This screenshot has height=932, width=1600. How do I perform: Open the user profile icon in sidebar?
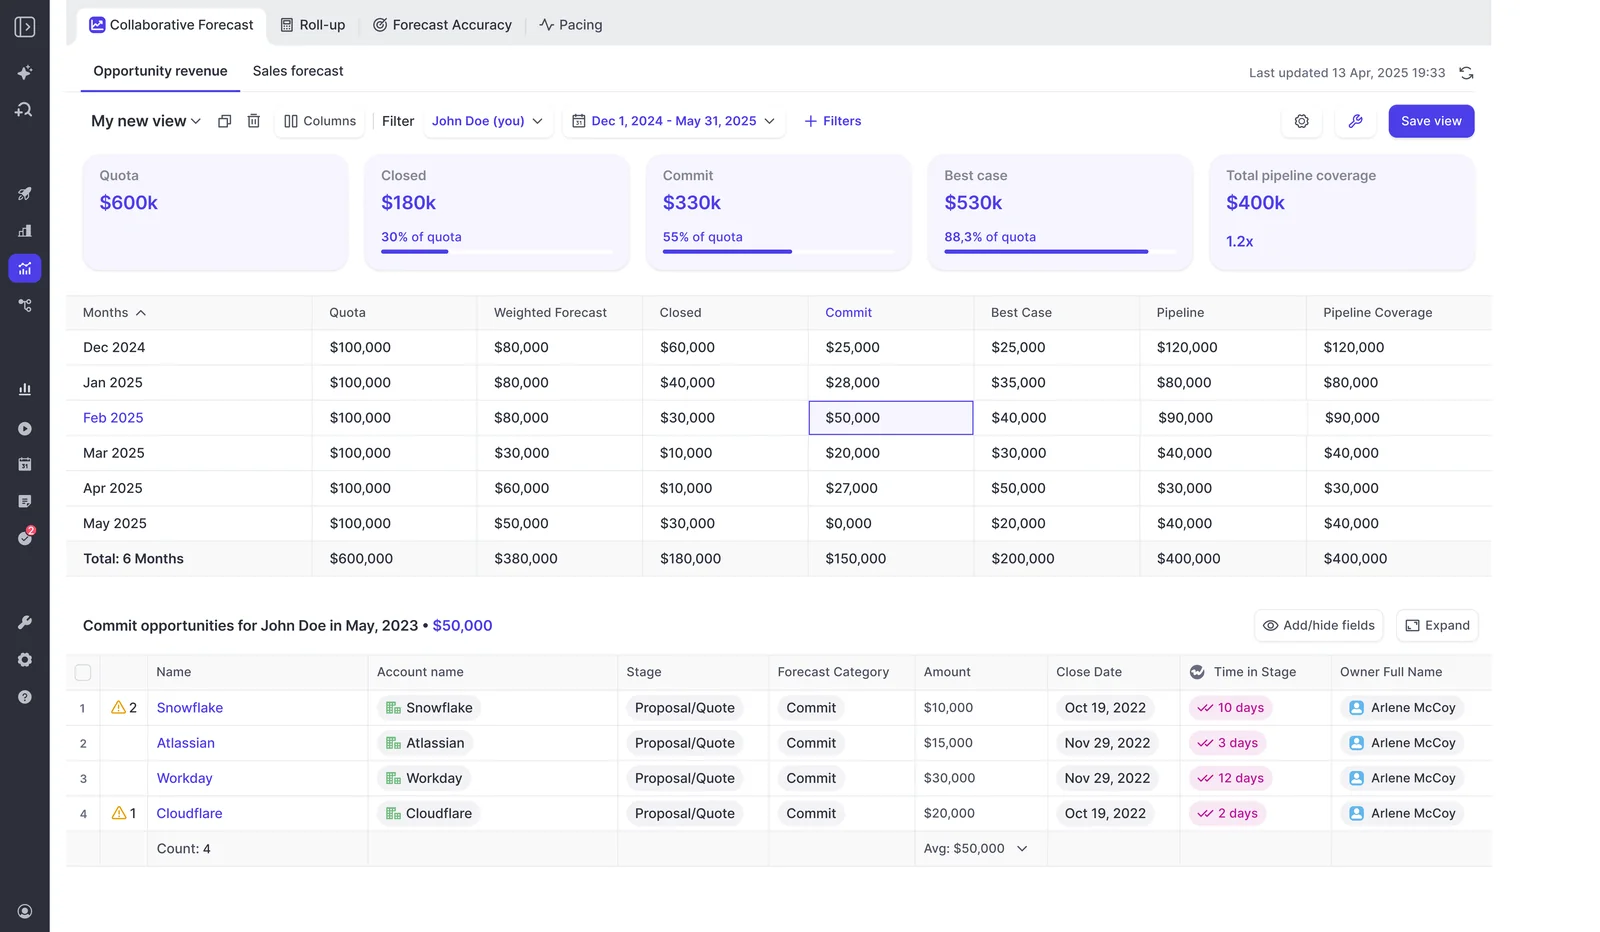pos(25,911)
